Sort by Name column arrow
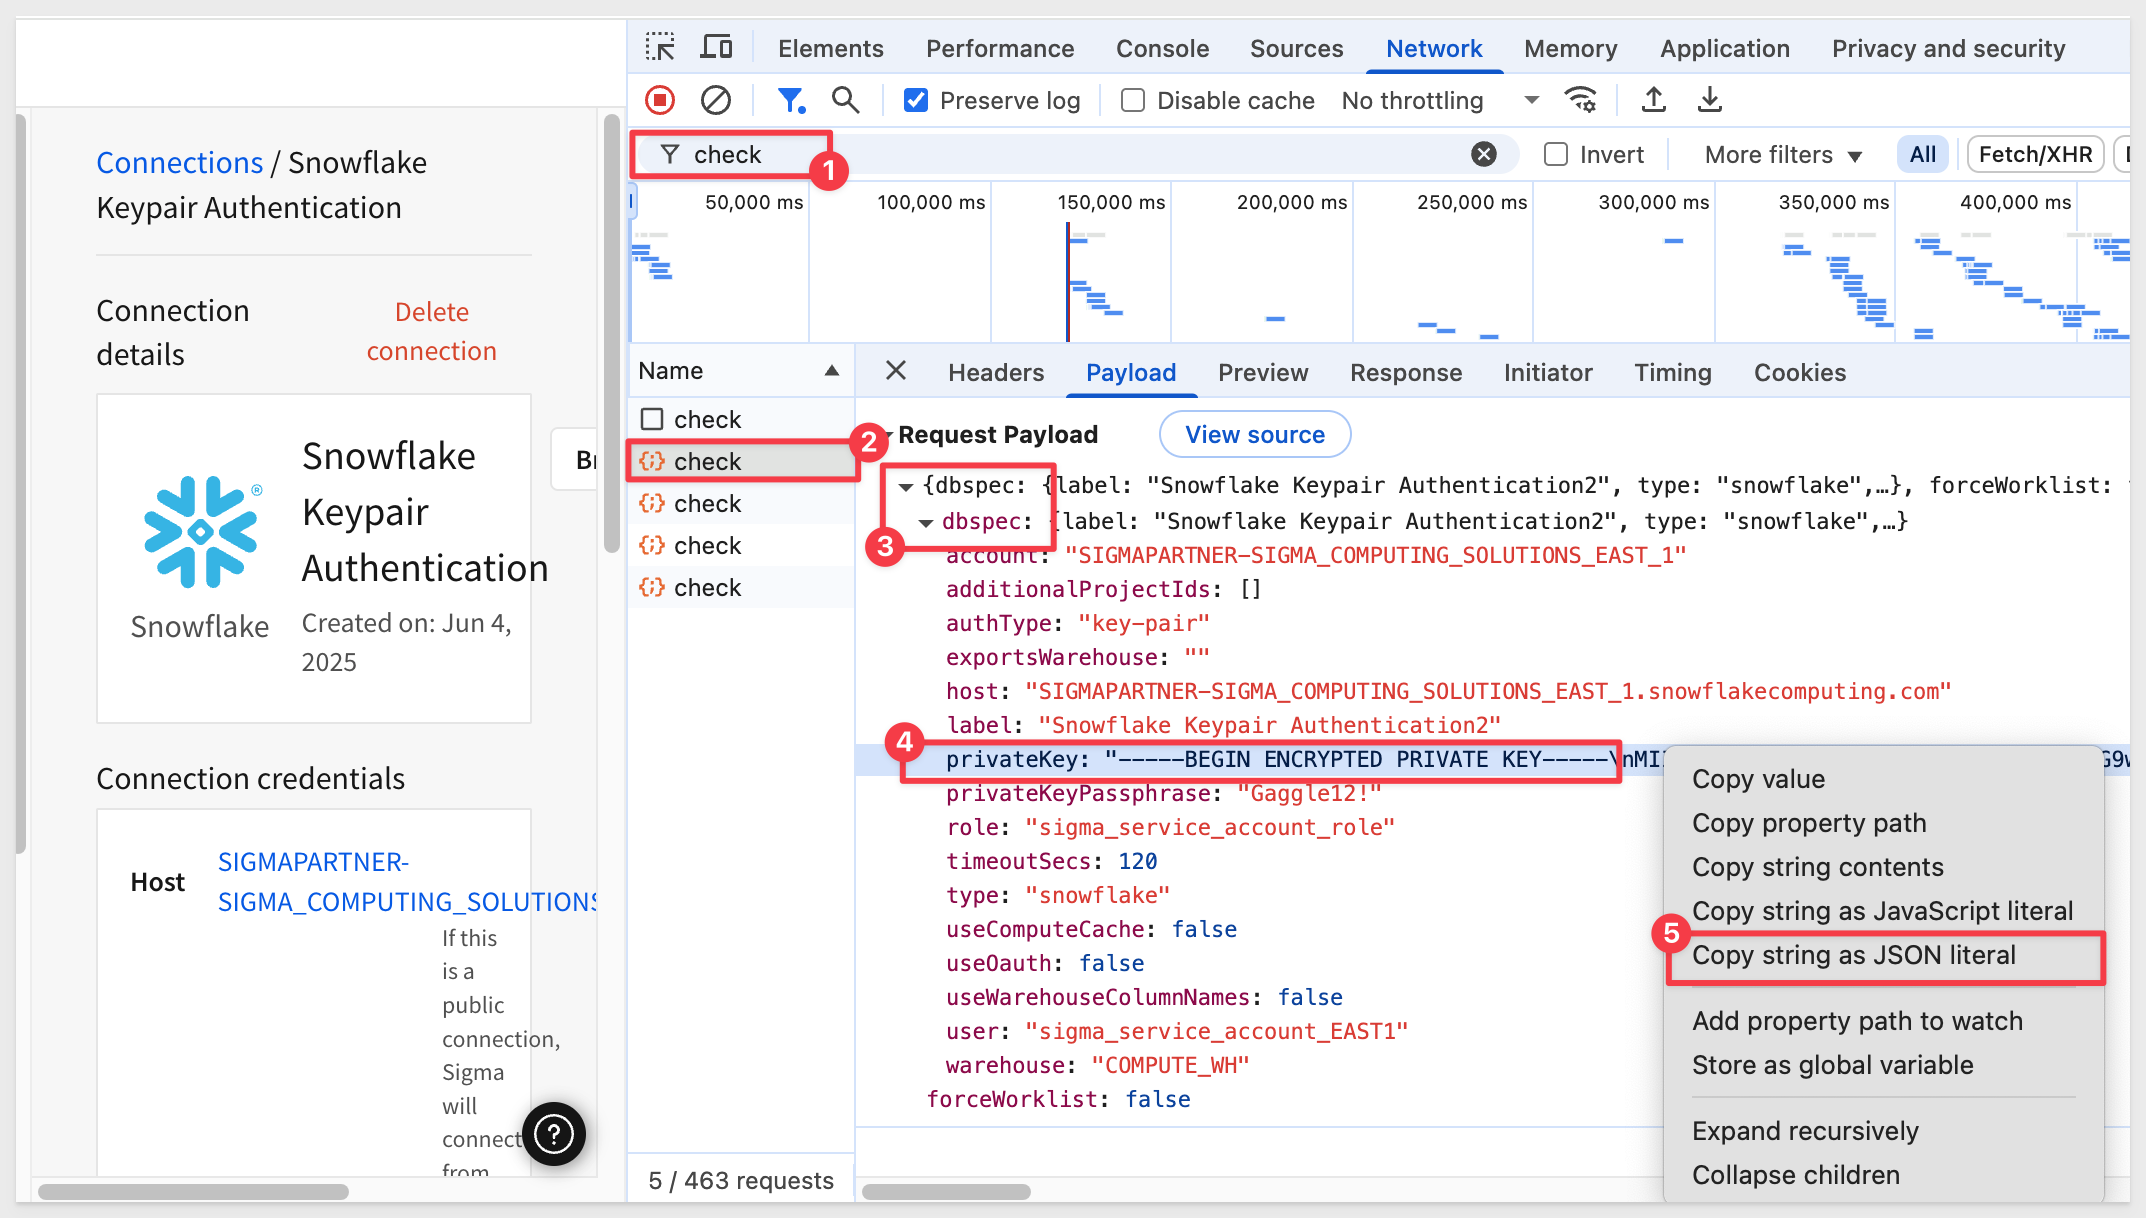 [831, 370]
